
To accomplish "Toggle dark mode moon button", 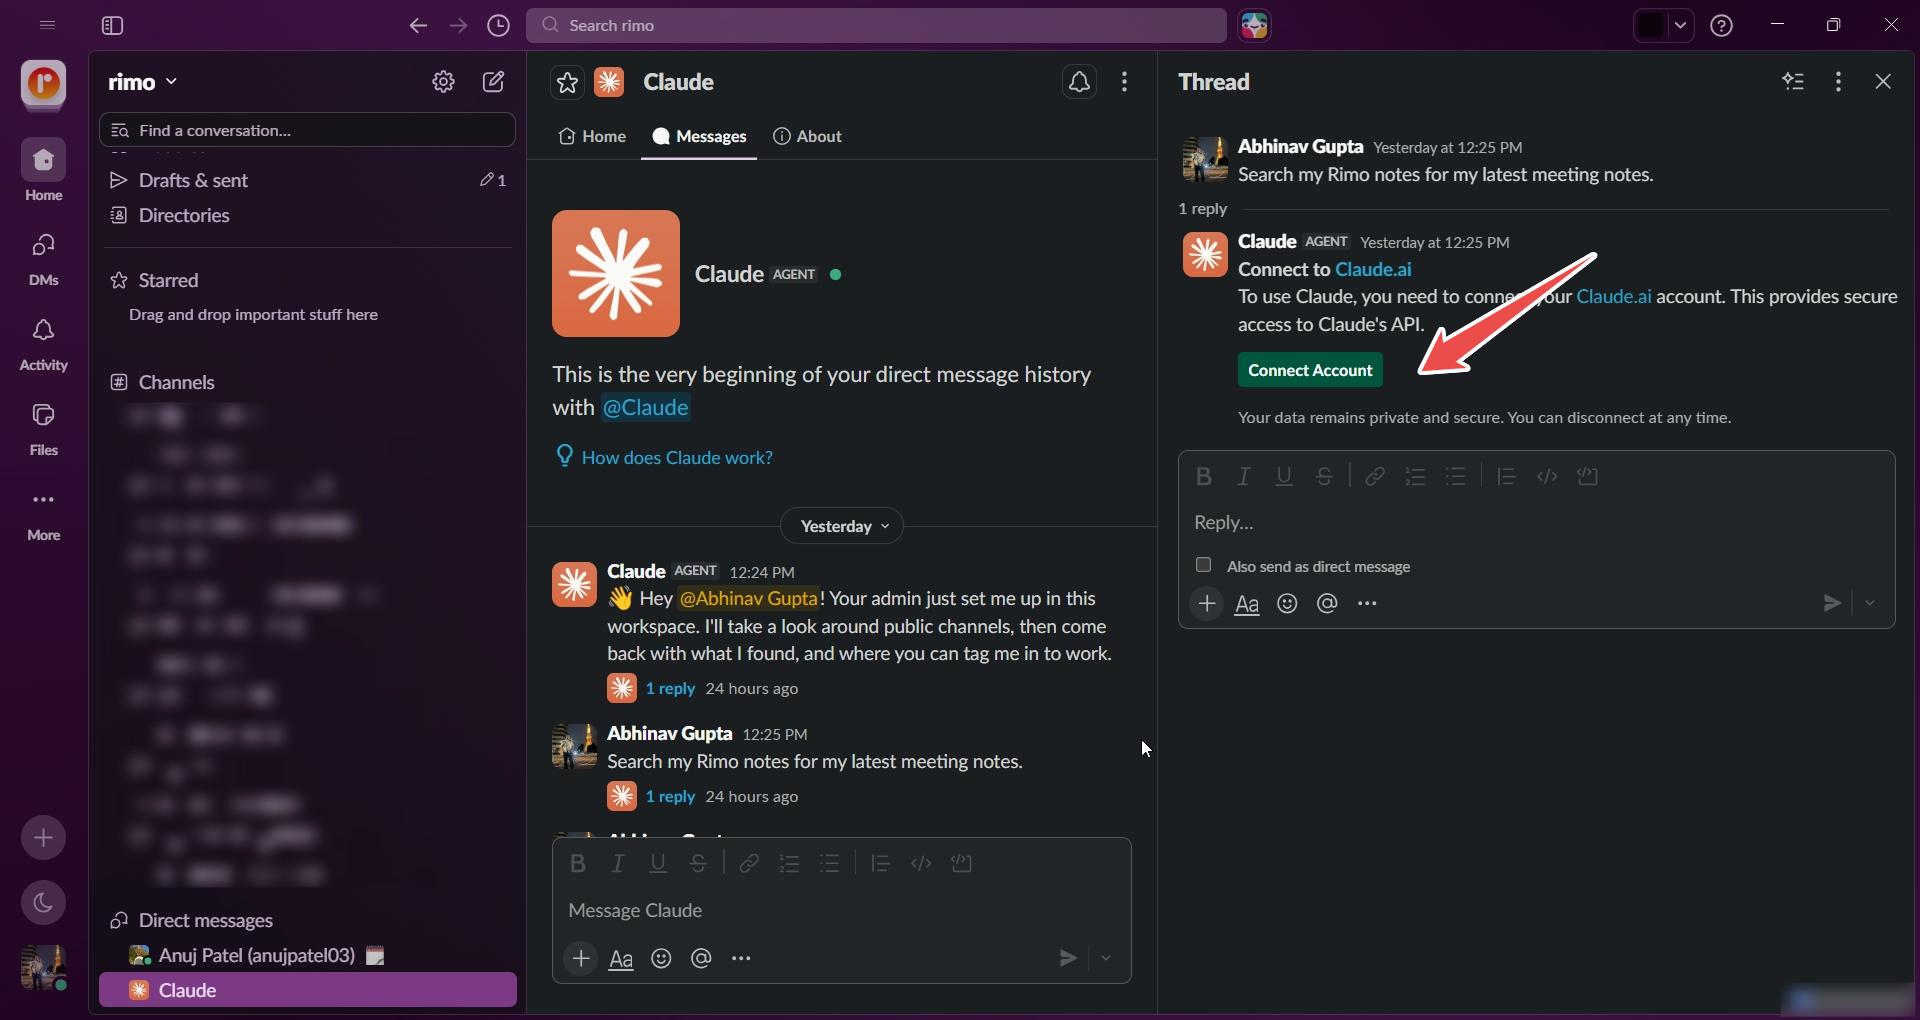I will point(43,903).
